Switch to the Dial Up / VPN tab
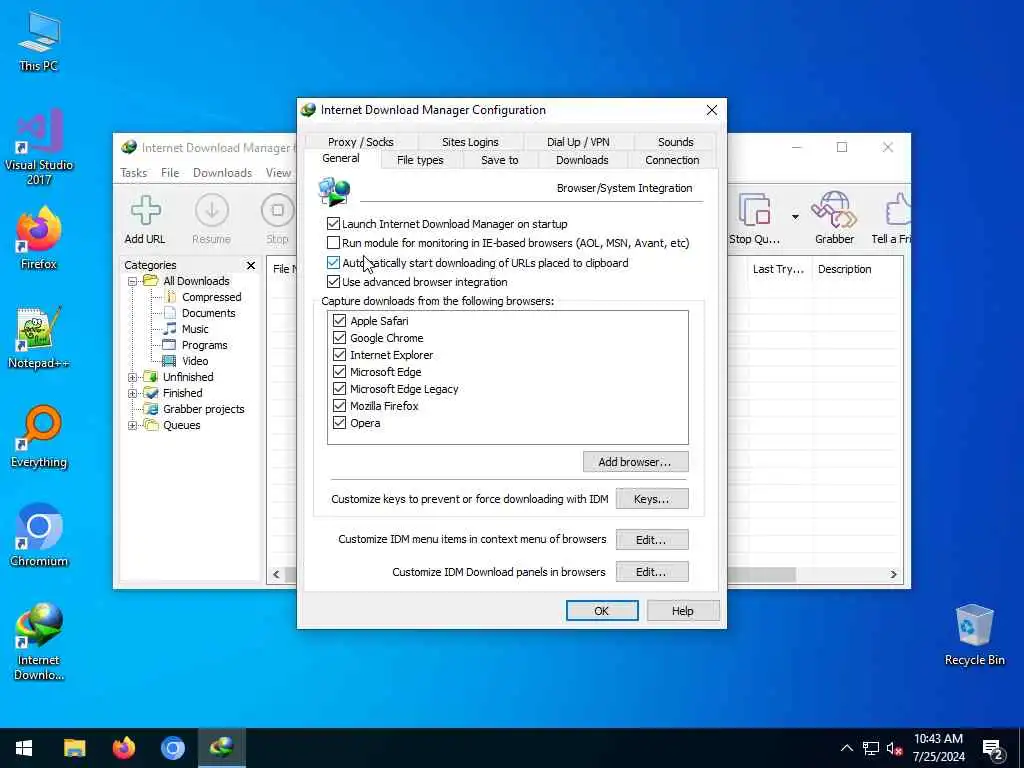Screen dimensions: 1024x768 click(x=578, y=142)
